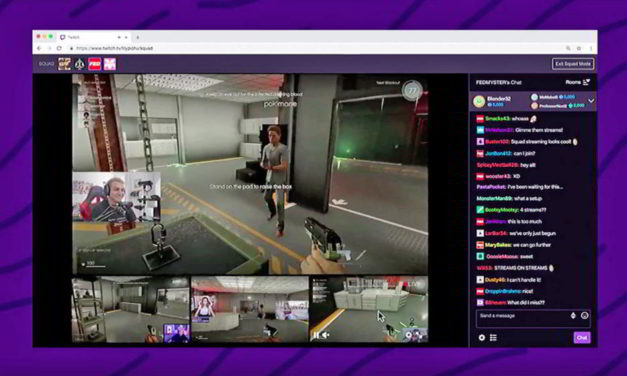The height and width of the screenshot is (376, 627).
Task: Open the browser three-dot menu
Action: point(591,48)
